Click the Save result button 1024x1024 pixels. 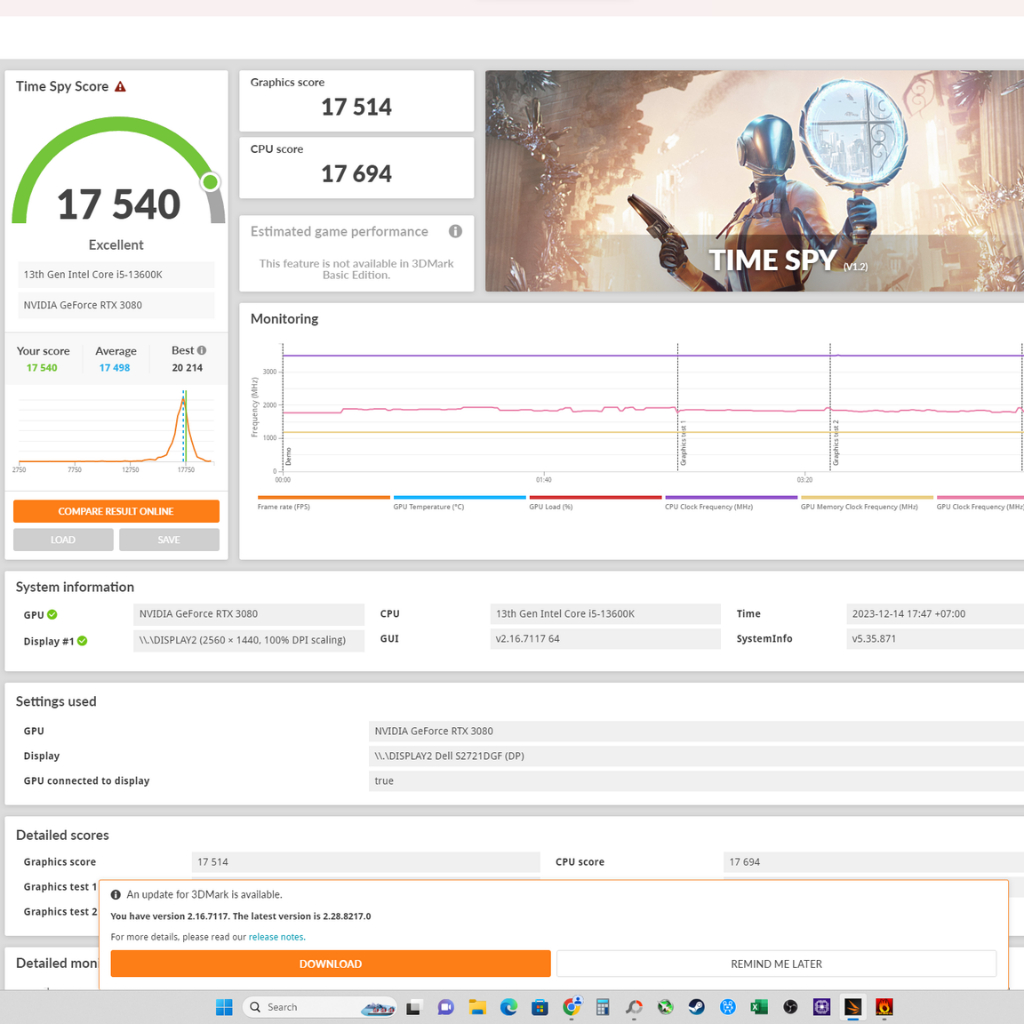point(169,540)
